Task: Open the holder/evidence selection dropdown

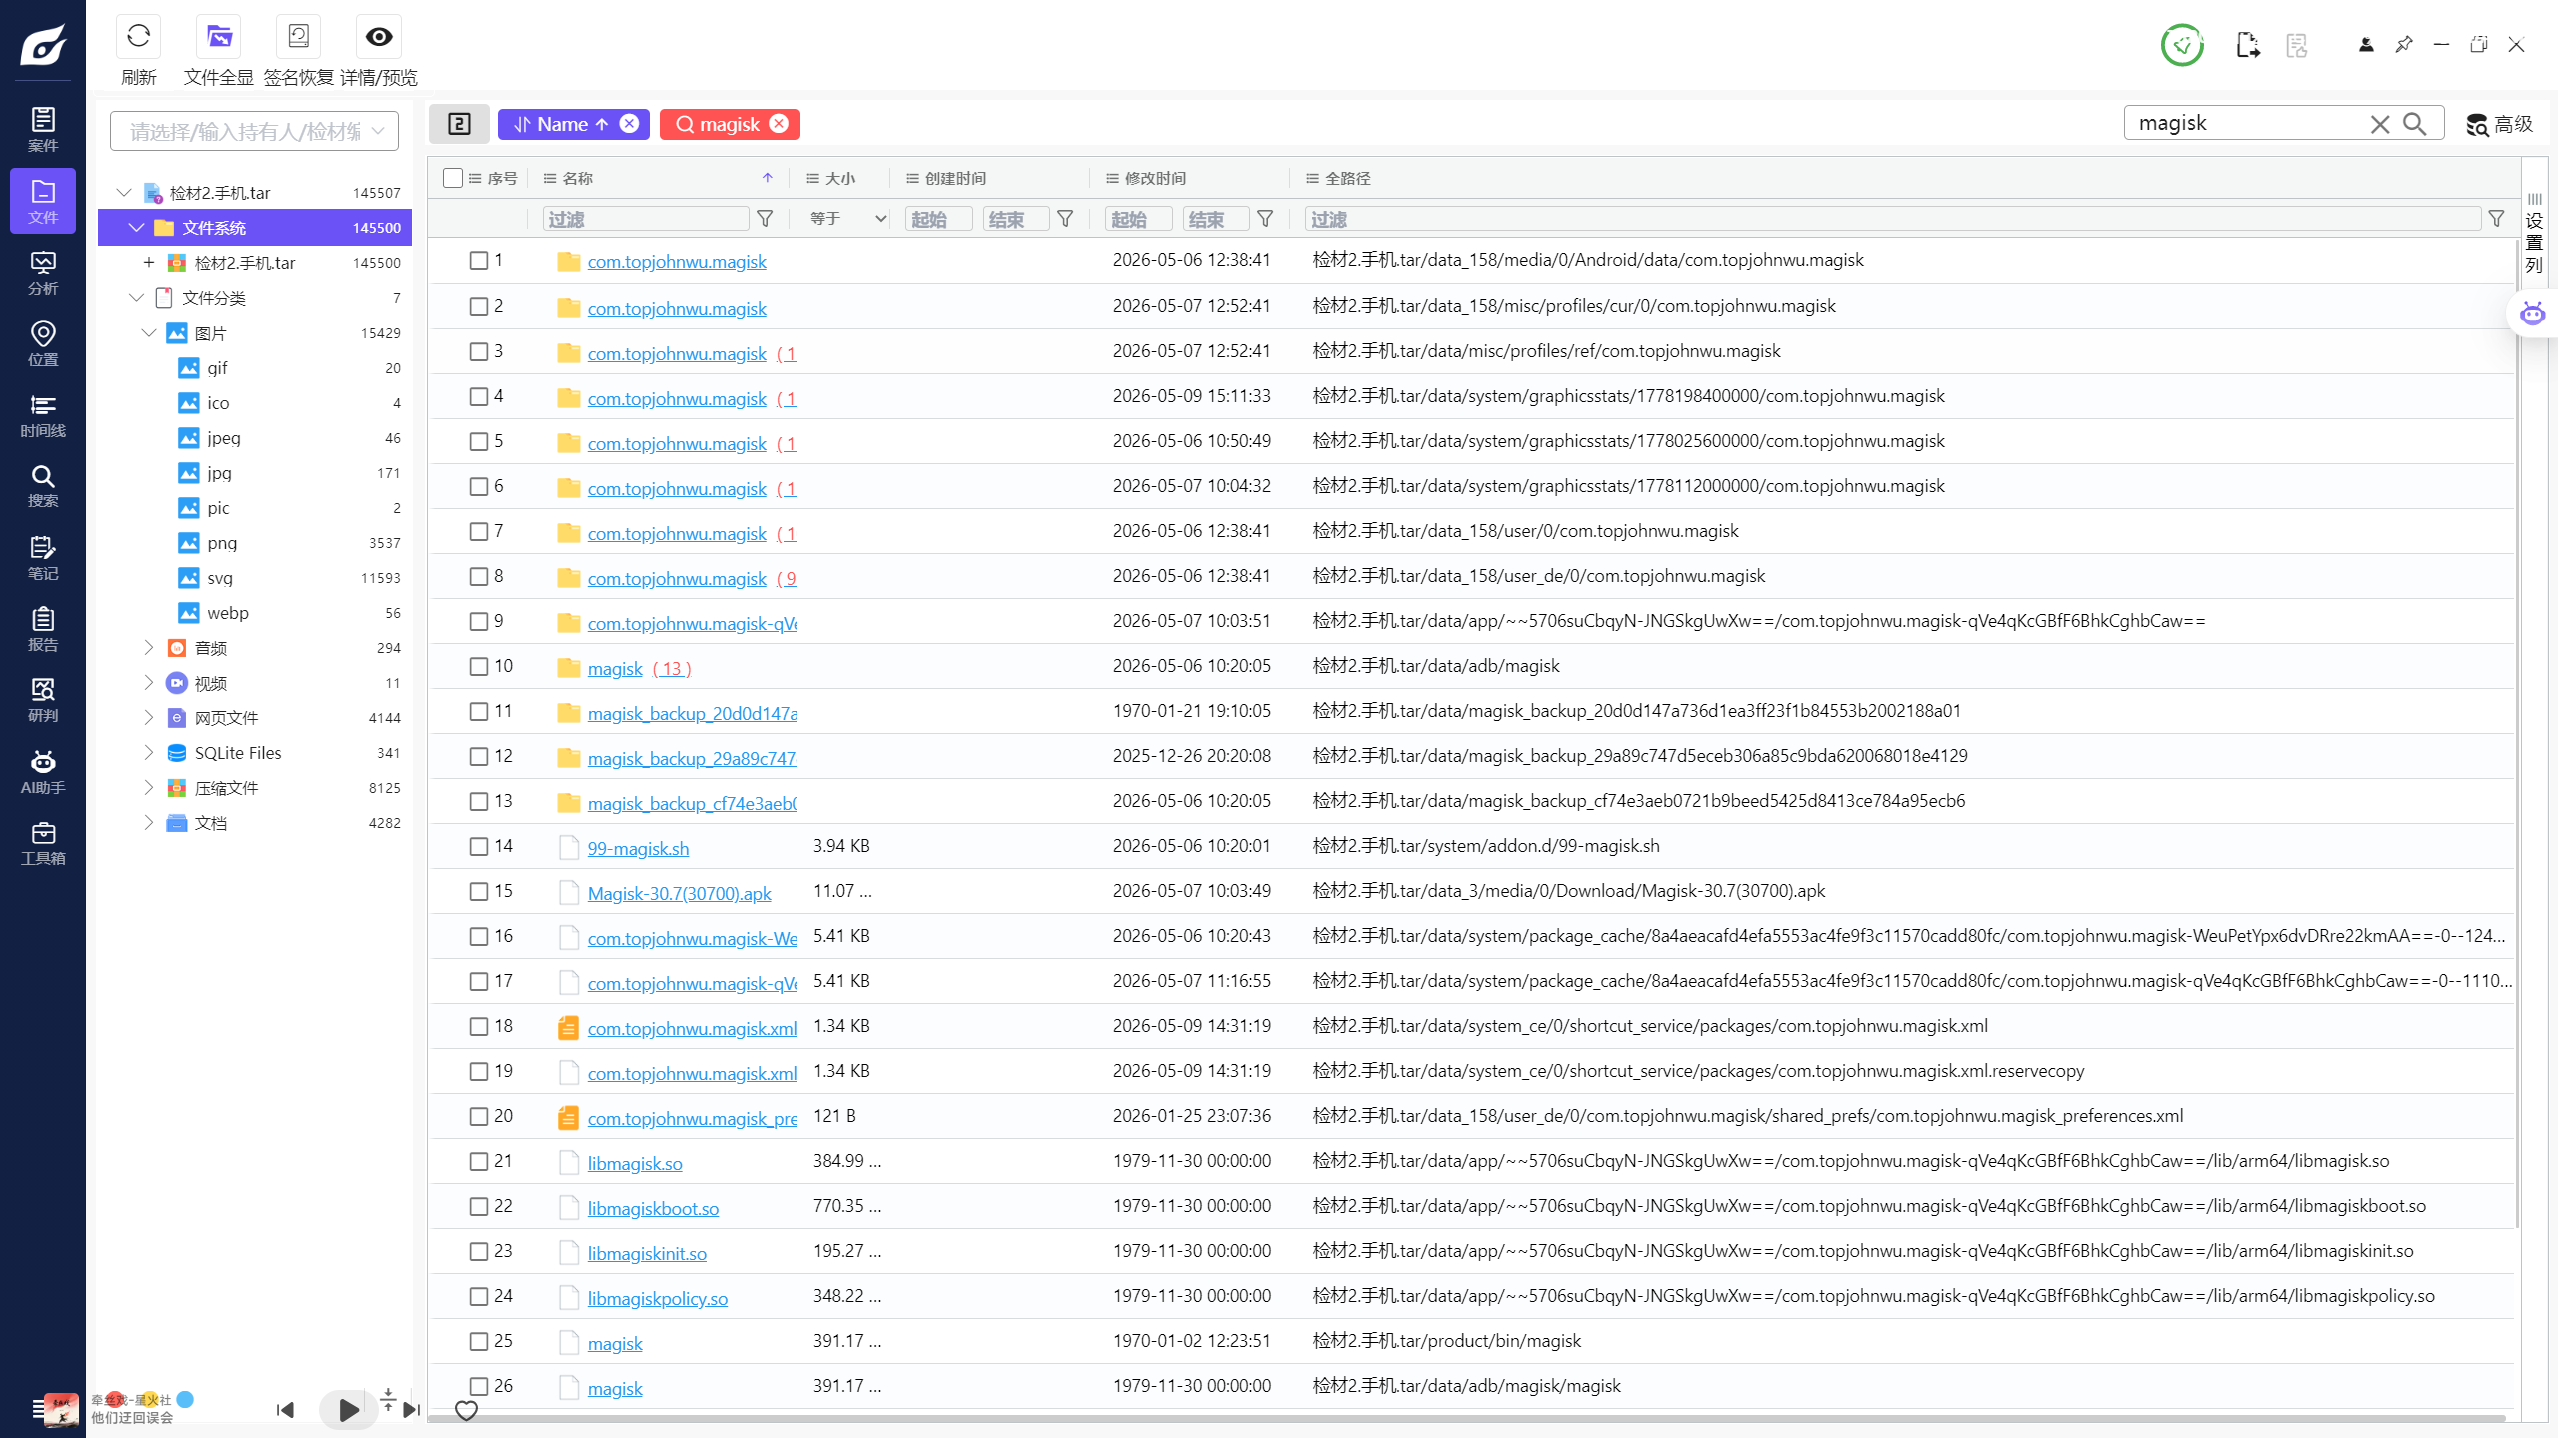Action: tap(254, 131)
